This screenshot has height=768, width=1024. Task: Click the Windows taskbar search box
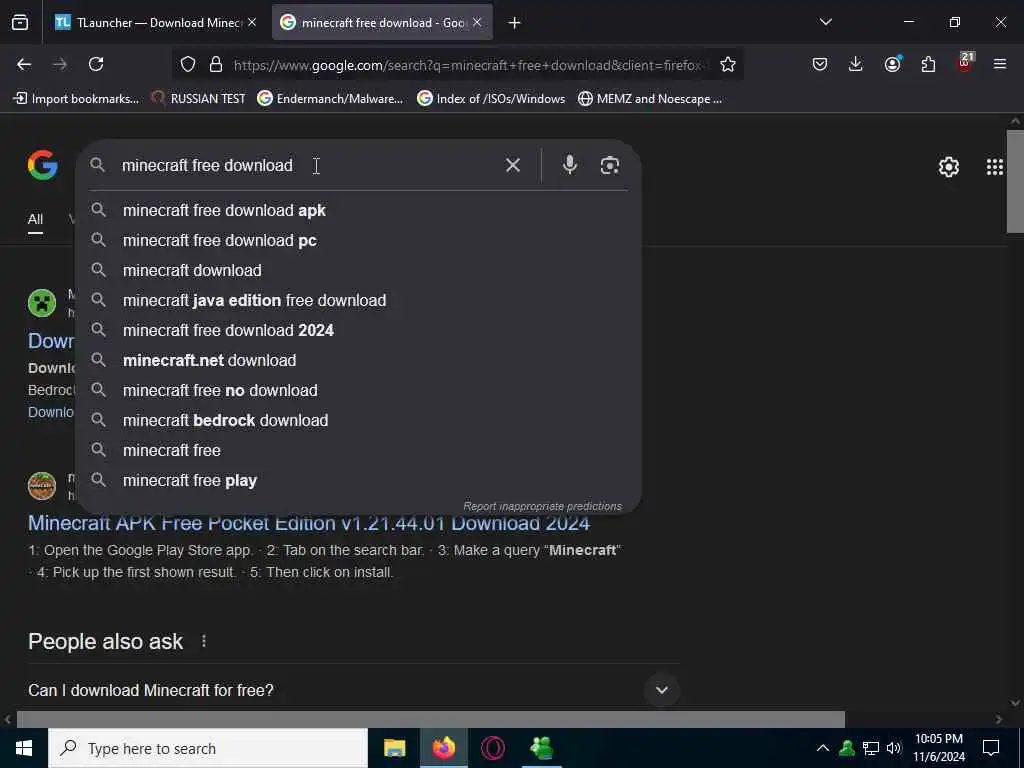208,748
